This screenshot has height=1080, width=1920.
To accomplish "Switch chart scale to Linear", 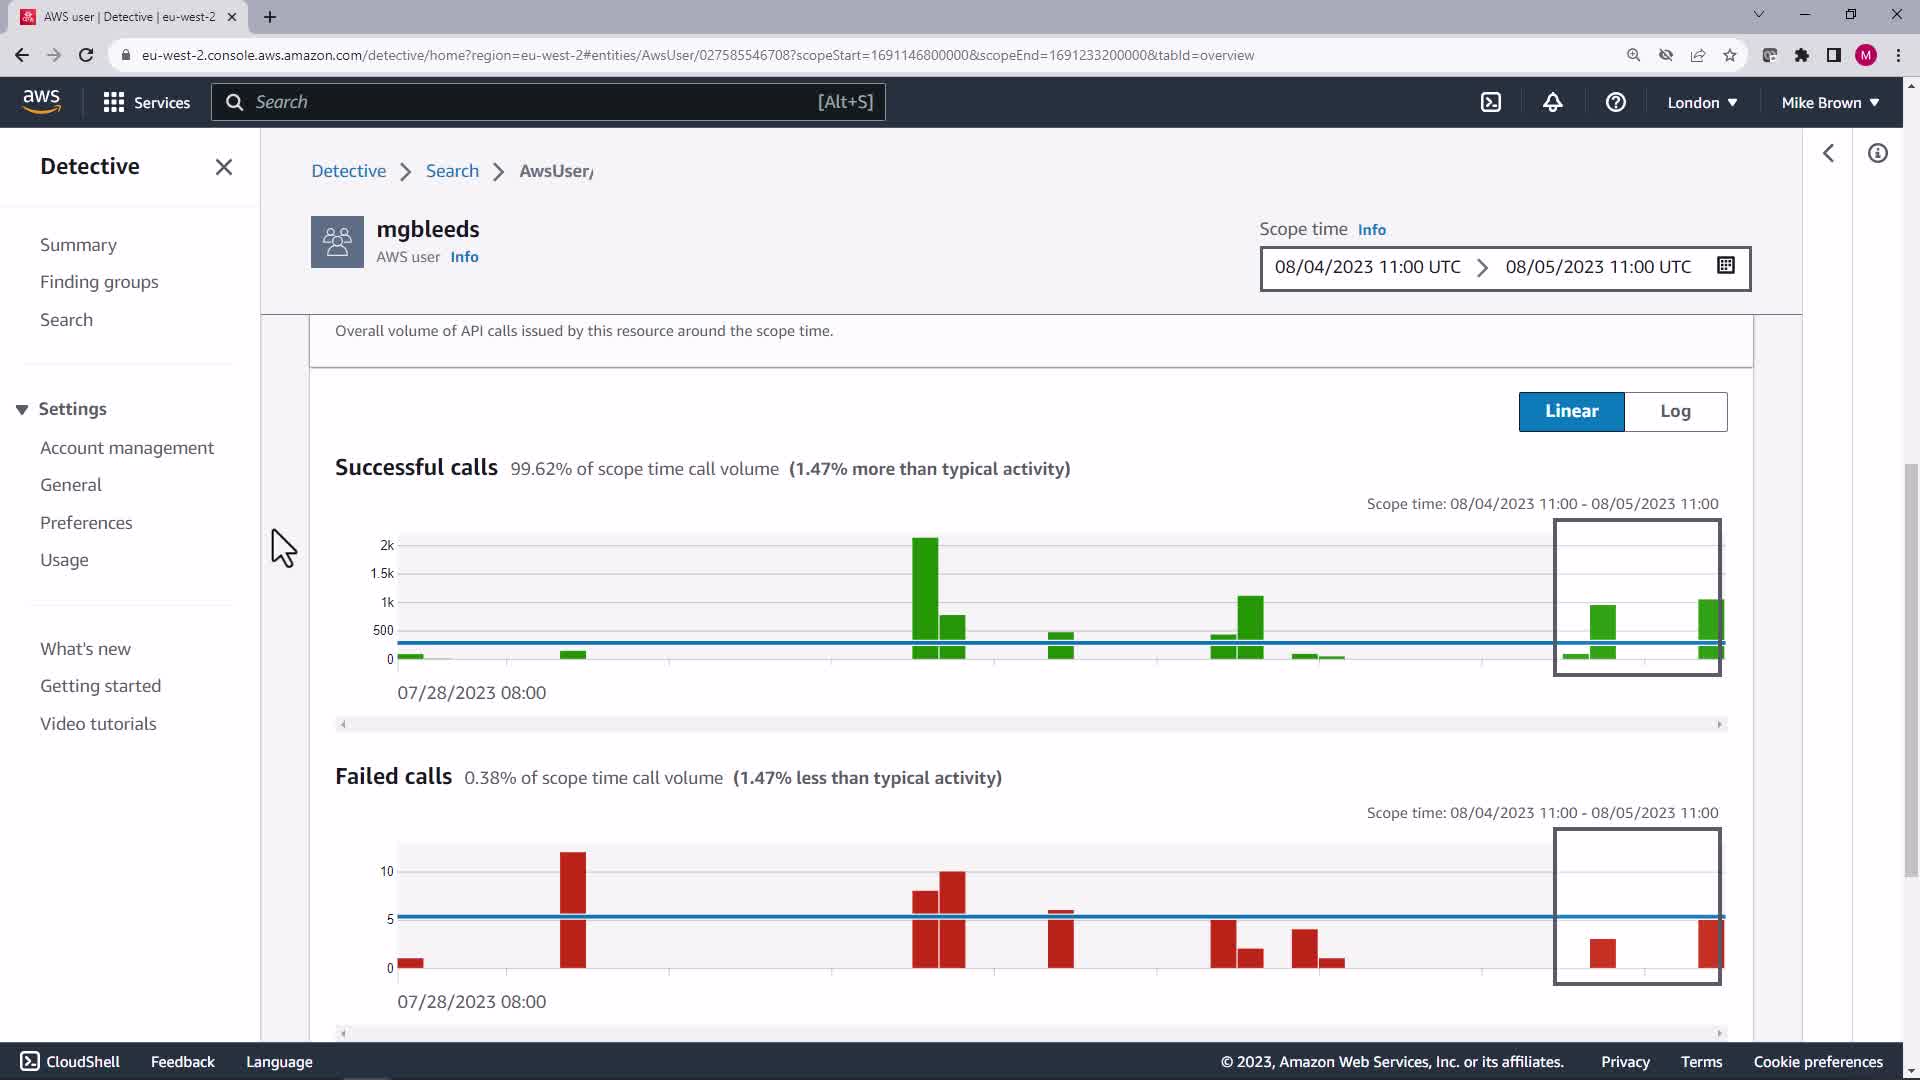I will coord(1571,411).
